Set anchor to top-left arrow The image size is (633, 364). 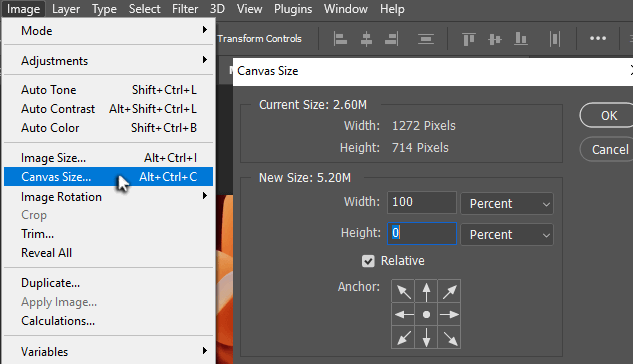click(x=403, y=291)
